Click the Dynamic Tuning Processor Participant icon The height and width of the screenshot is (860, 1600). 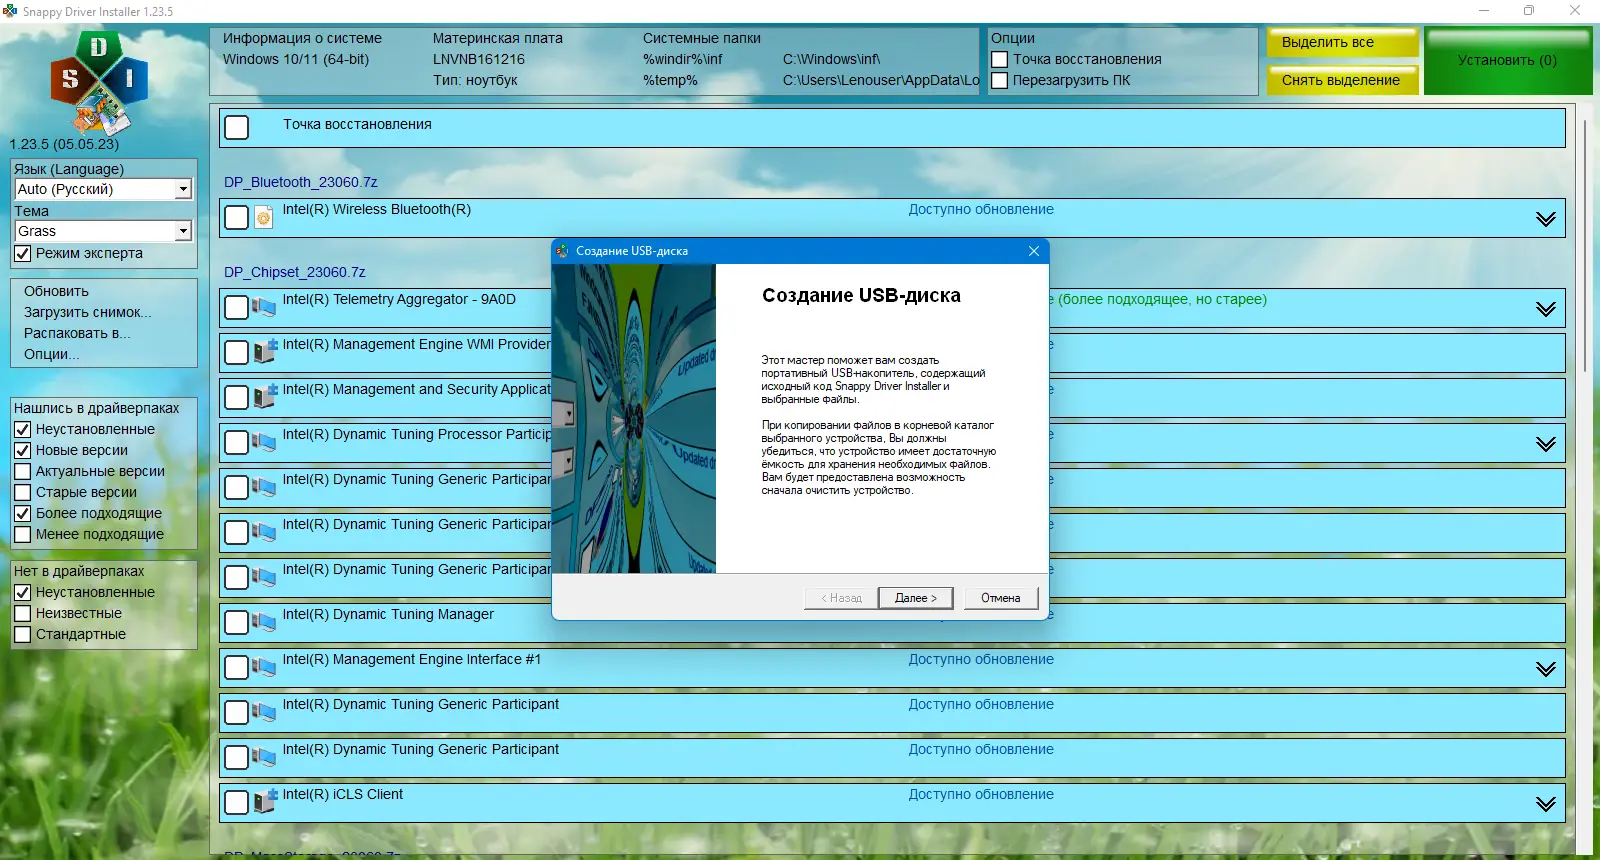(x=264, y=442)
